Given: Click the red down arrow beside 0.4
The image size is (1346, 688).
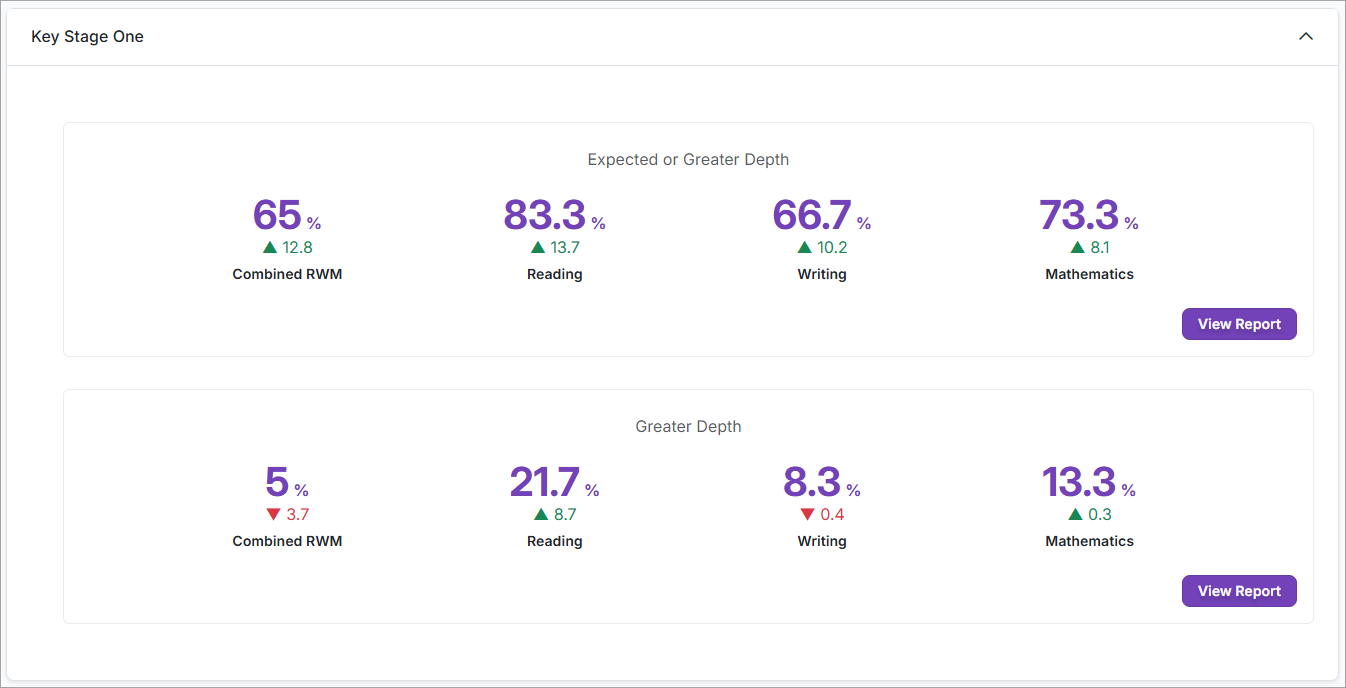Looking at the screenshot, I should click(x=807, y=515).
